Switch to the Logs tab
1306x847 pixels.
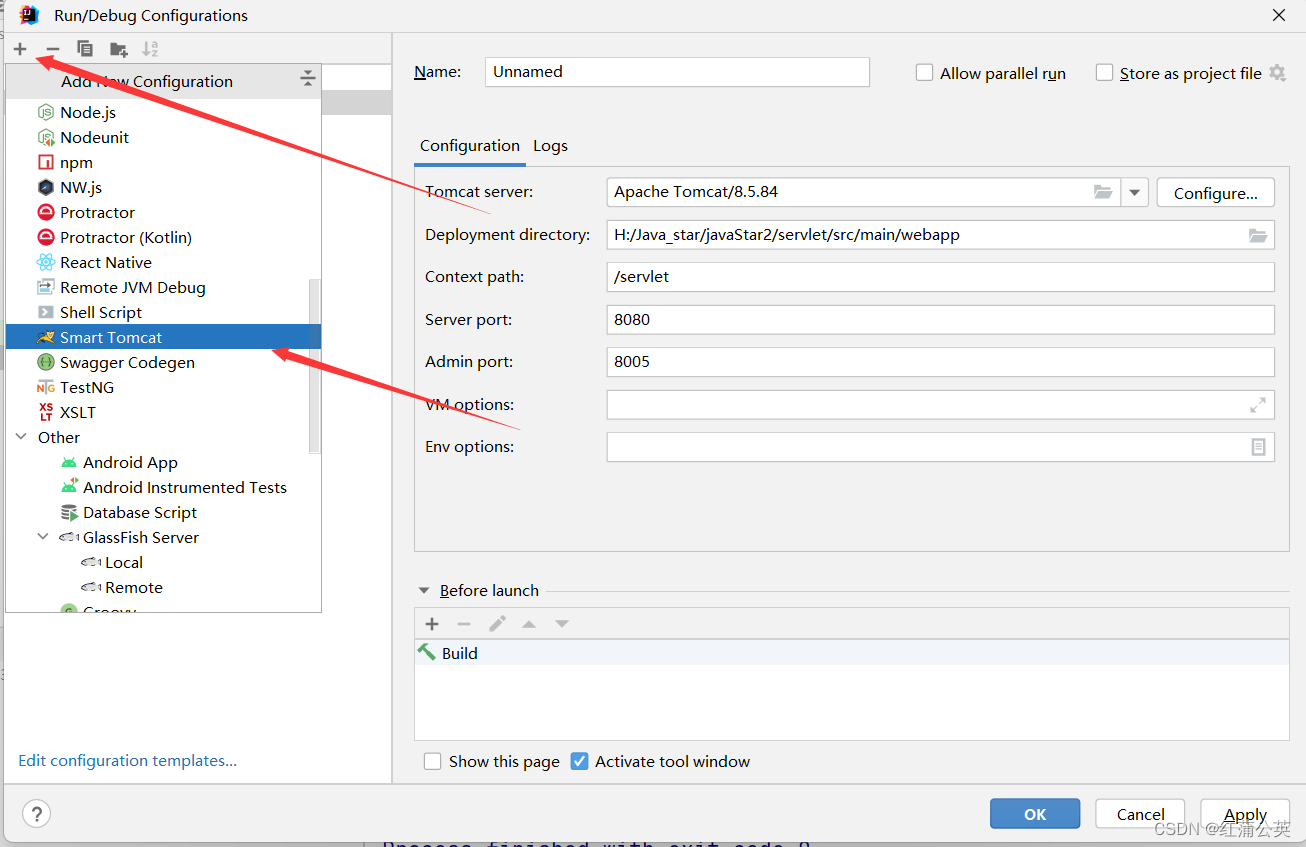pos(550,146)
